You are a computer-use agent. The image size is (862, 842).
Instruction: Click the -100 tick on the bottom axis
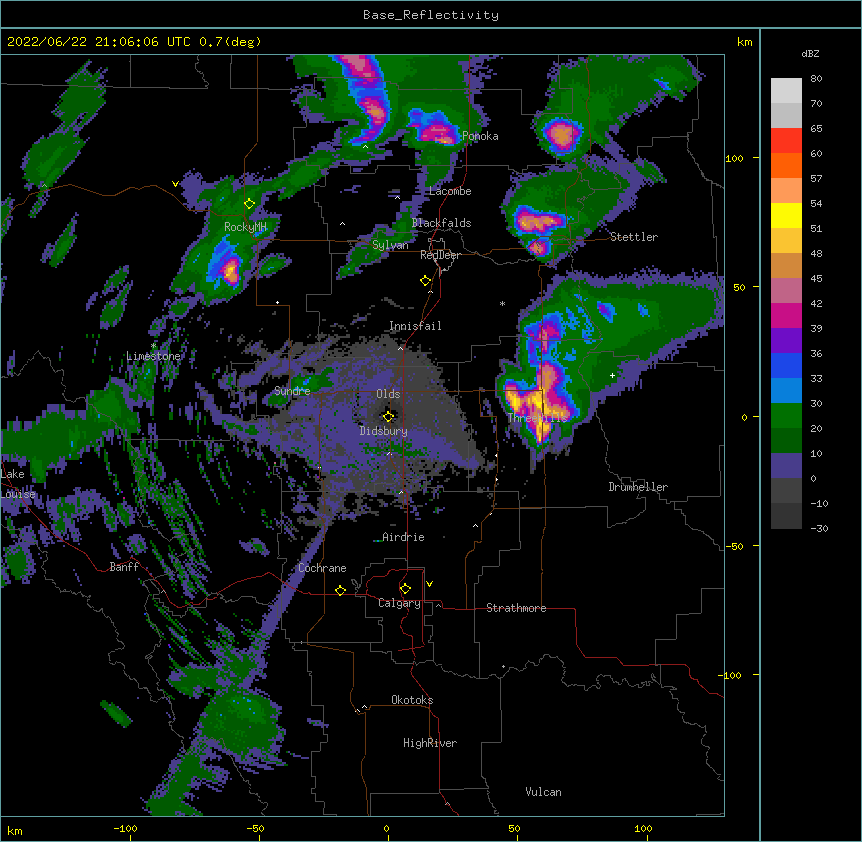click(x=125, y=828)
